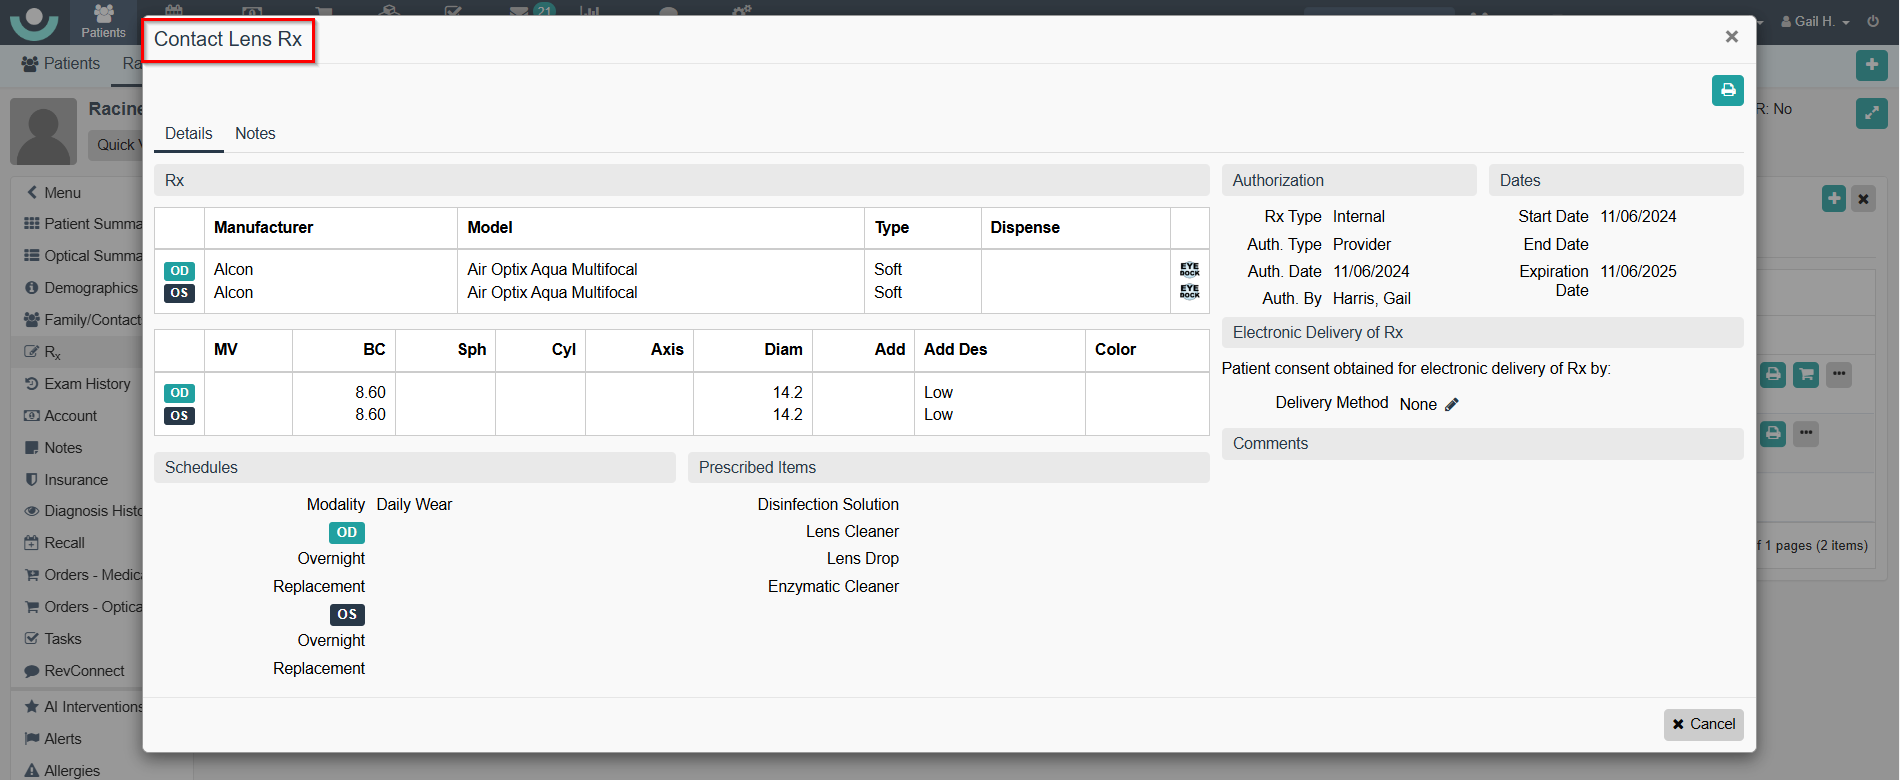Open the first row's ellipsis more-options menu
This screenshot has width=1900, height=780.
pyautogui.click(x=1838, y=375)
